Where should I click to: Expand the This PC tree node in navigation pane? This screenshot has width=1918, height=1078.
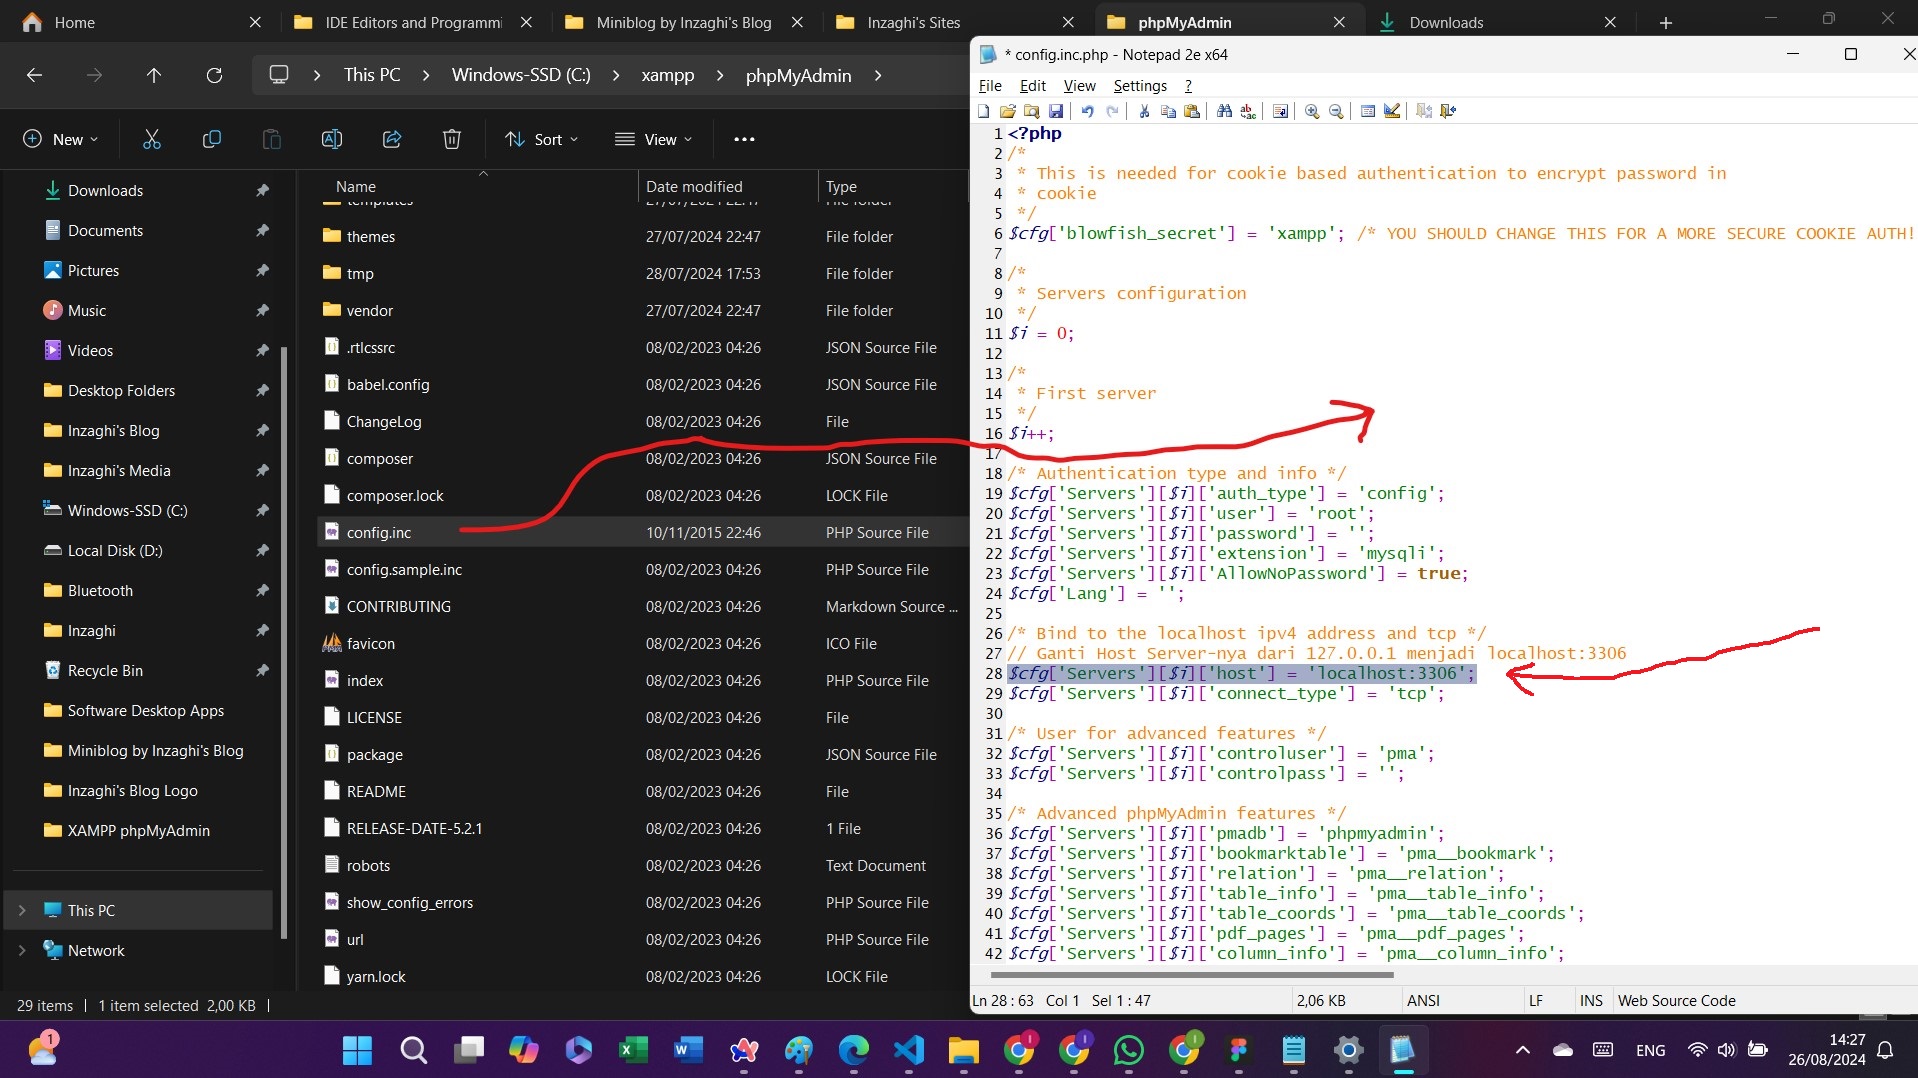coord(22,910)
